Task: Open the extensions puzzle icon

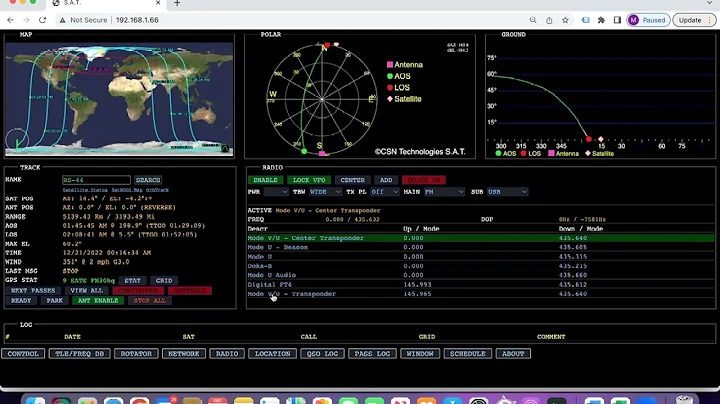Action: 601,20
